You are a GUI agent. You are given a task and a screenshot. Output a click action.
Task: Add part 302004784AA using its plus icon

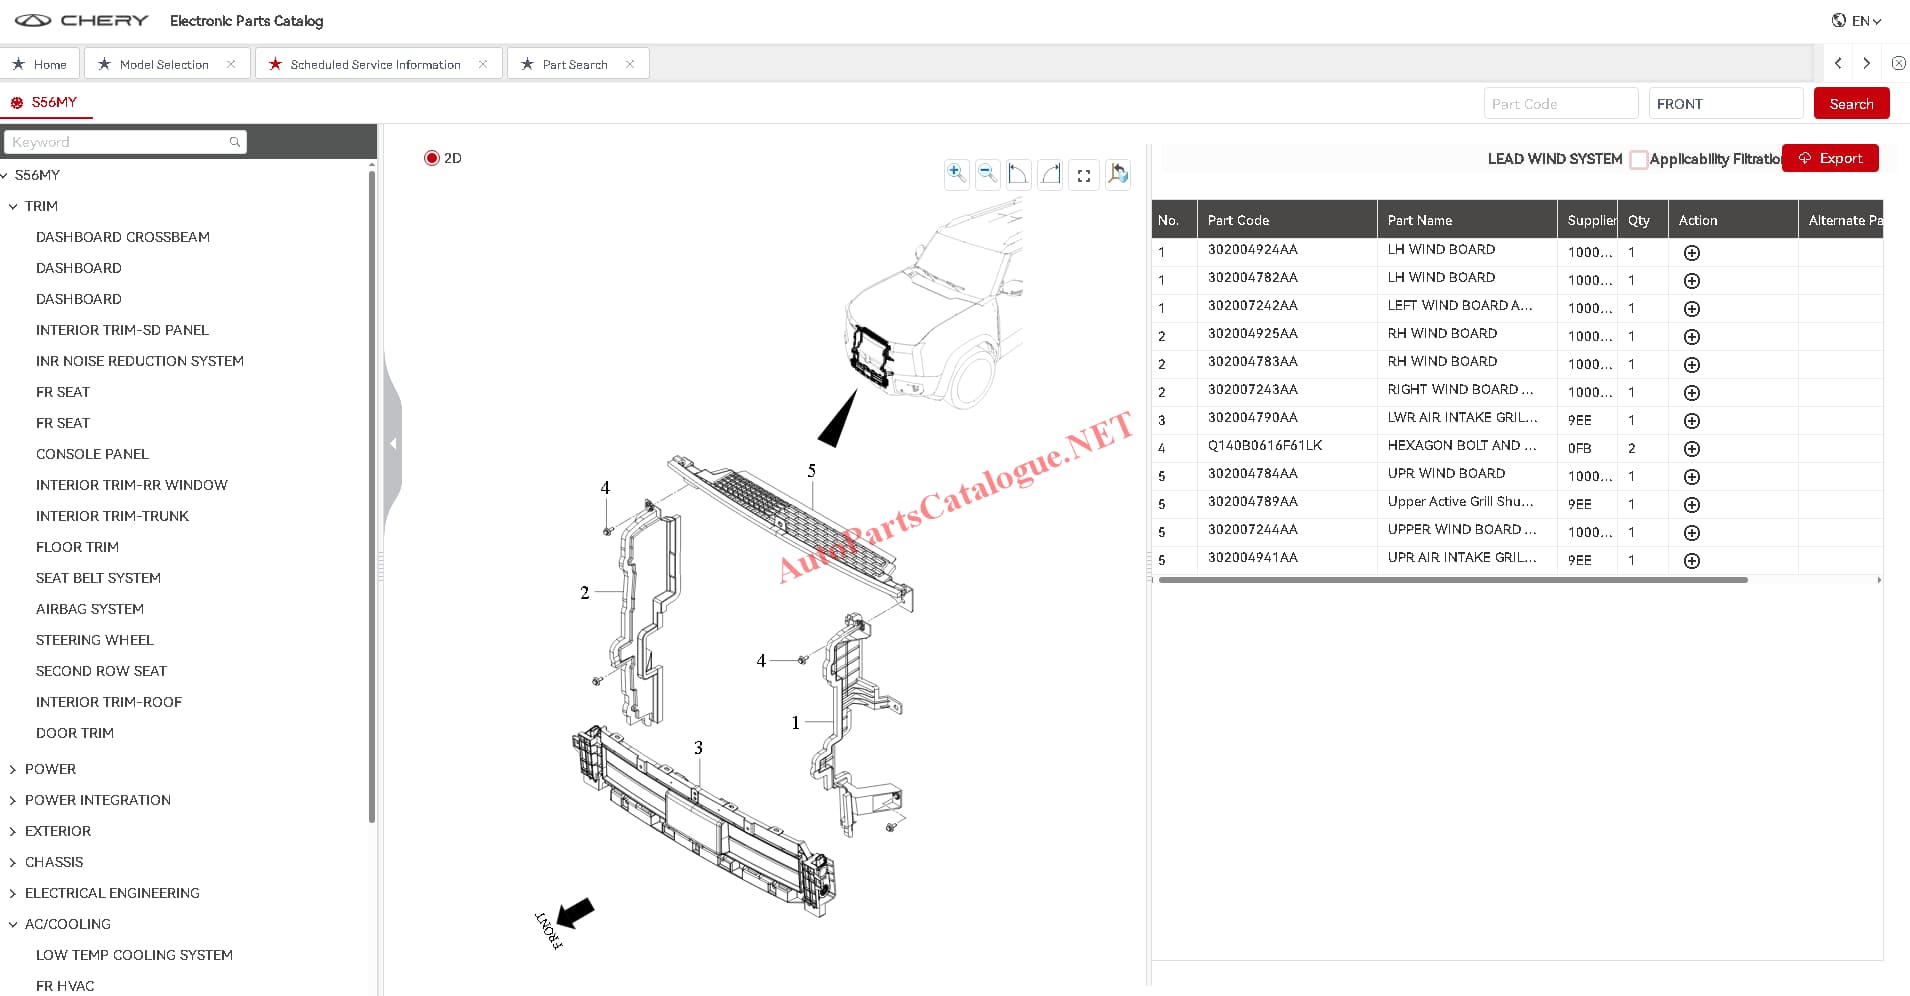click(x=1692, y=477)
